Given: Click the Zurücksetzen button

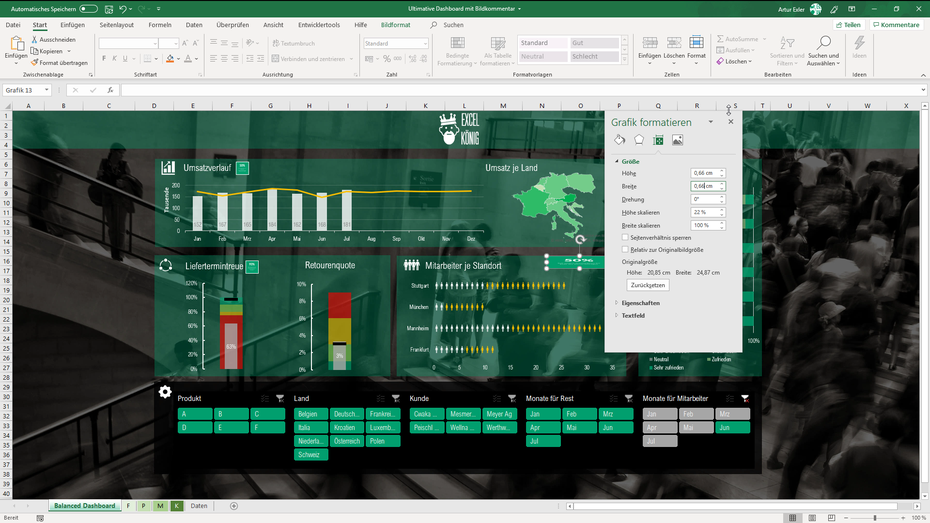Looking at the screenshot, I should (648, 285).
